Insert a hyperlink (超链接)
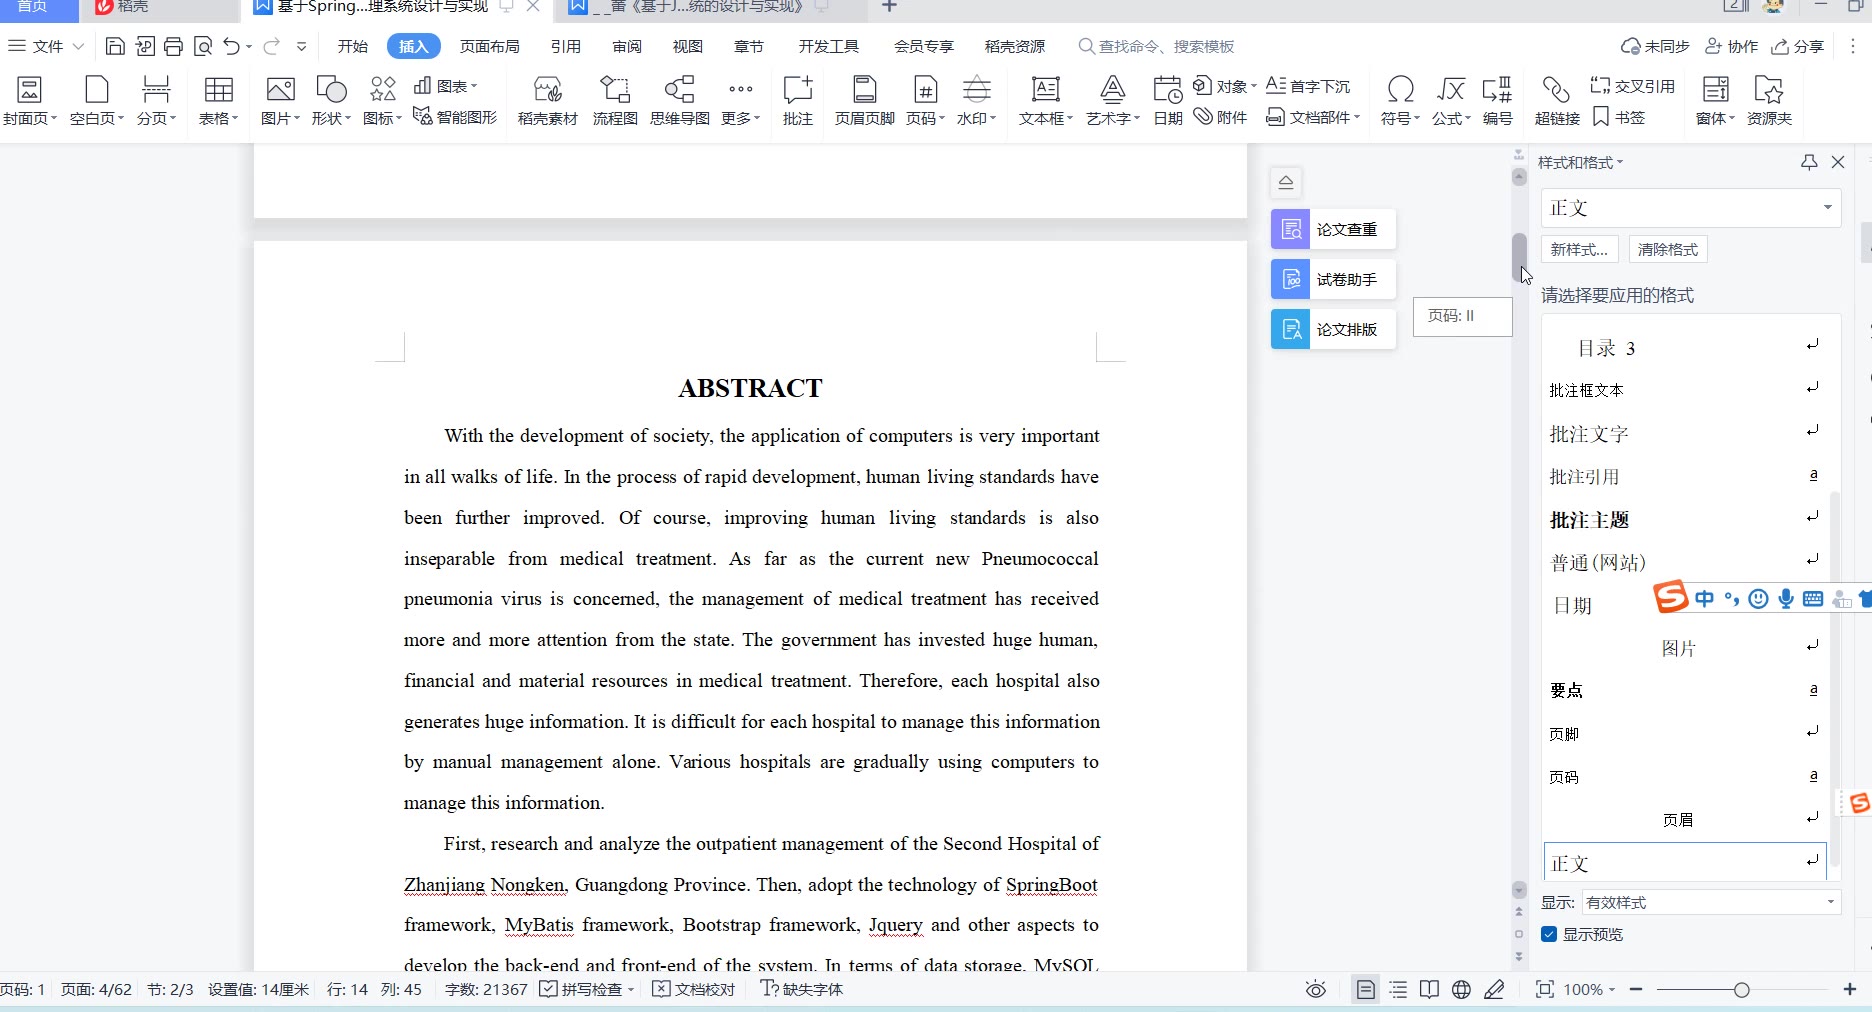 [x=1556, y=100]
